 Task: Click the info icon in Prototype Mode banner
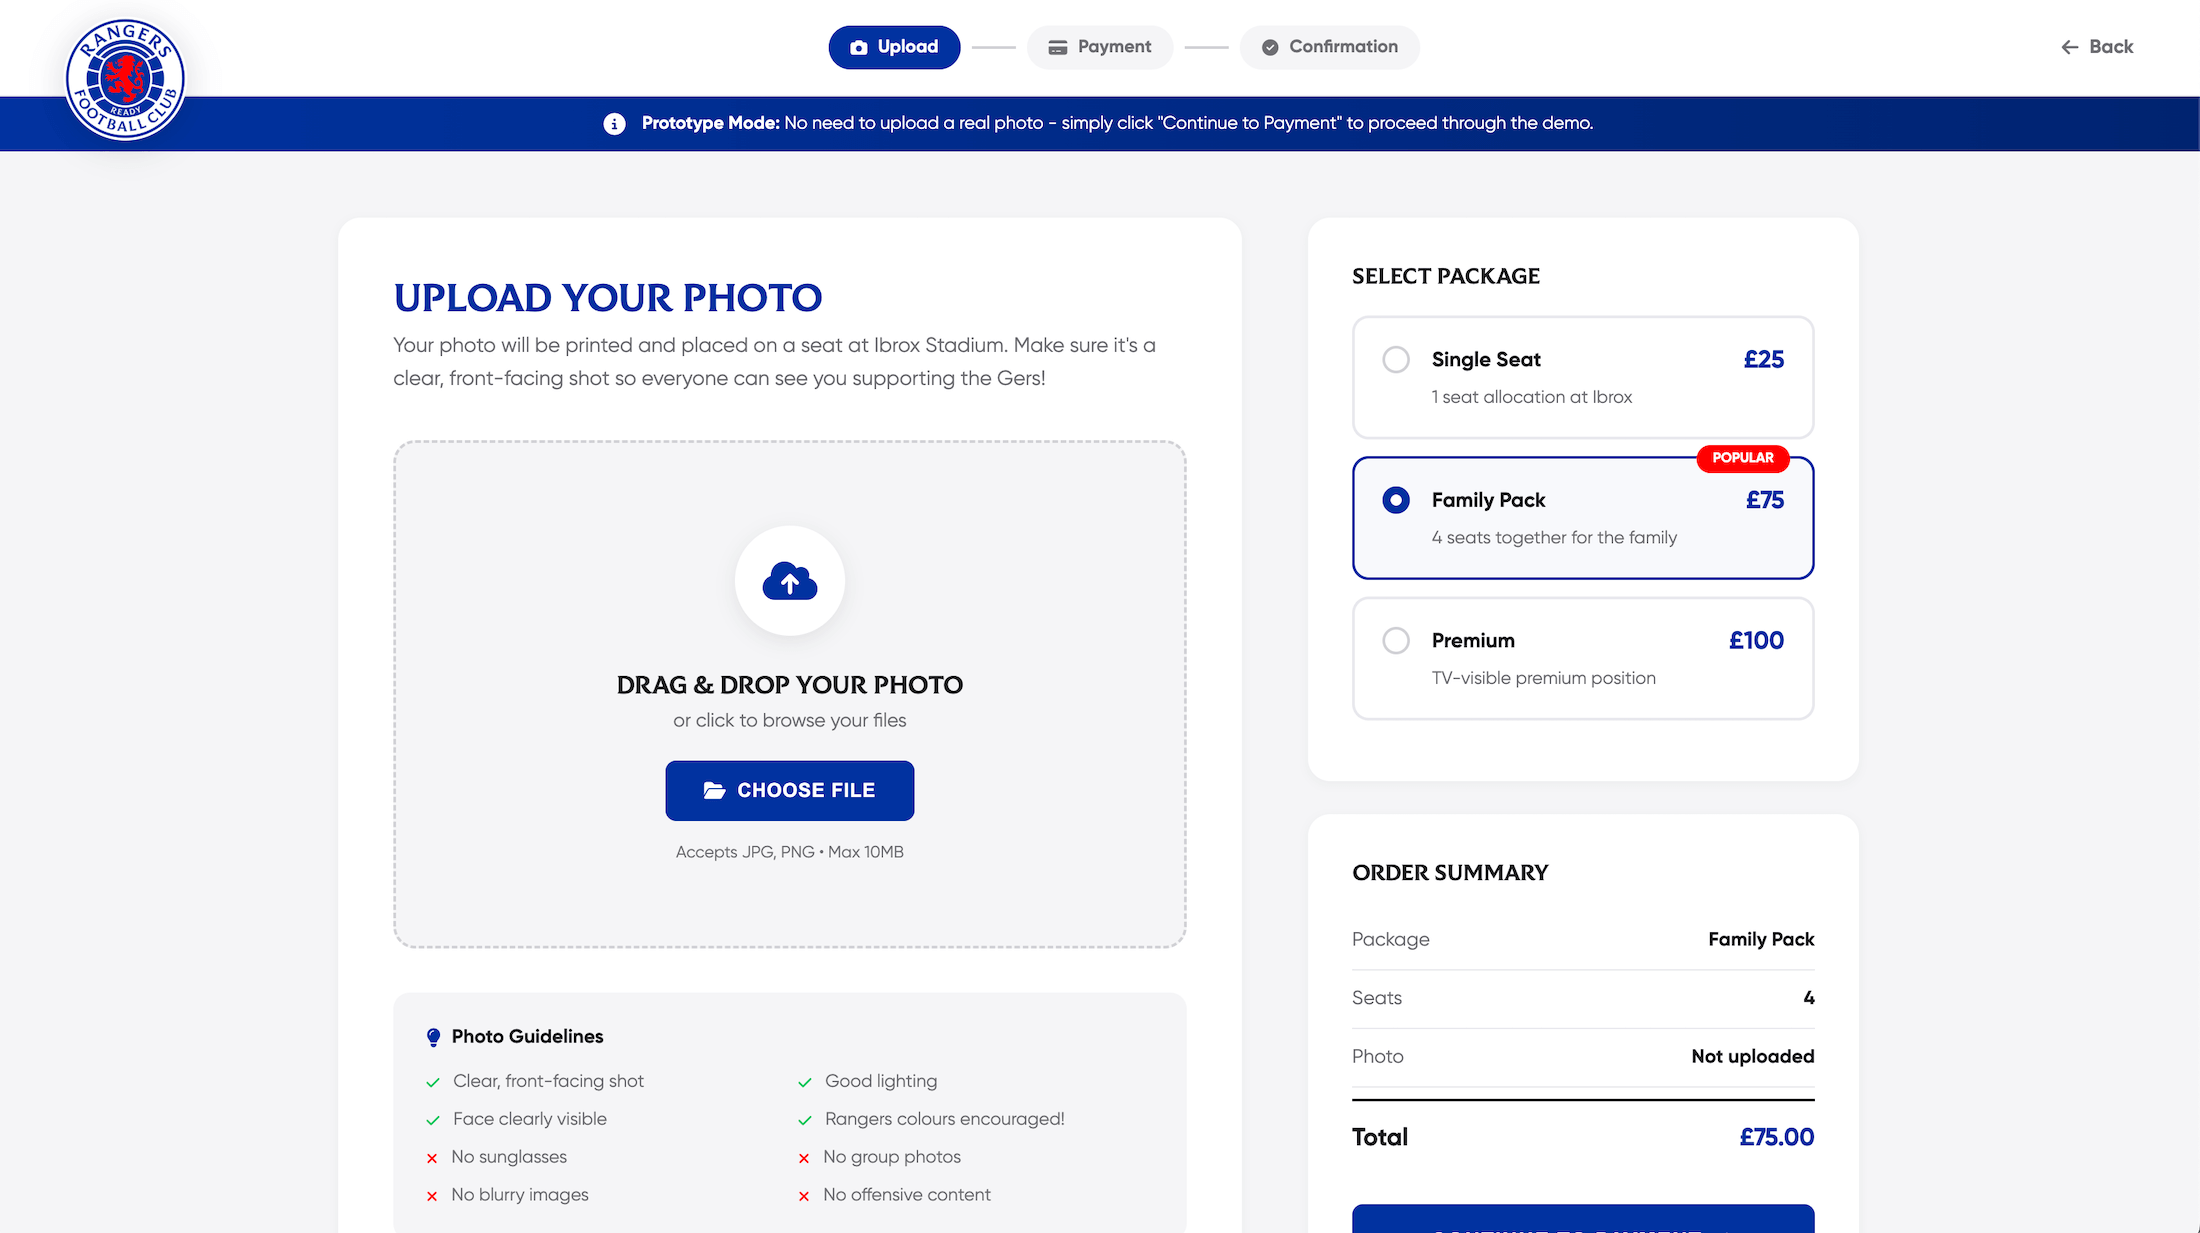click(x=614, y=123)
